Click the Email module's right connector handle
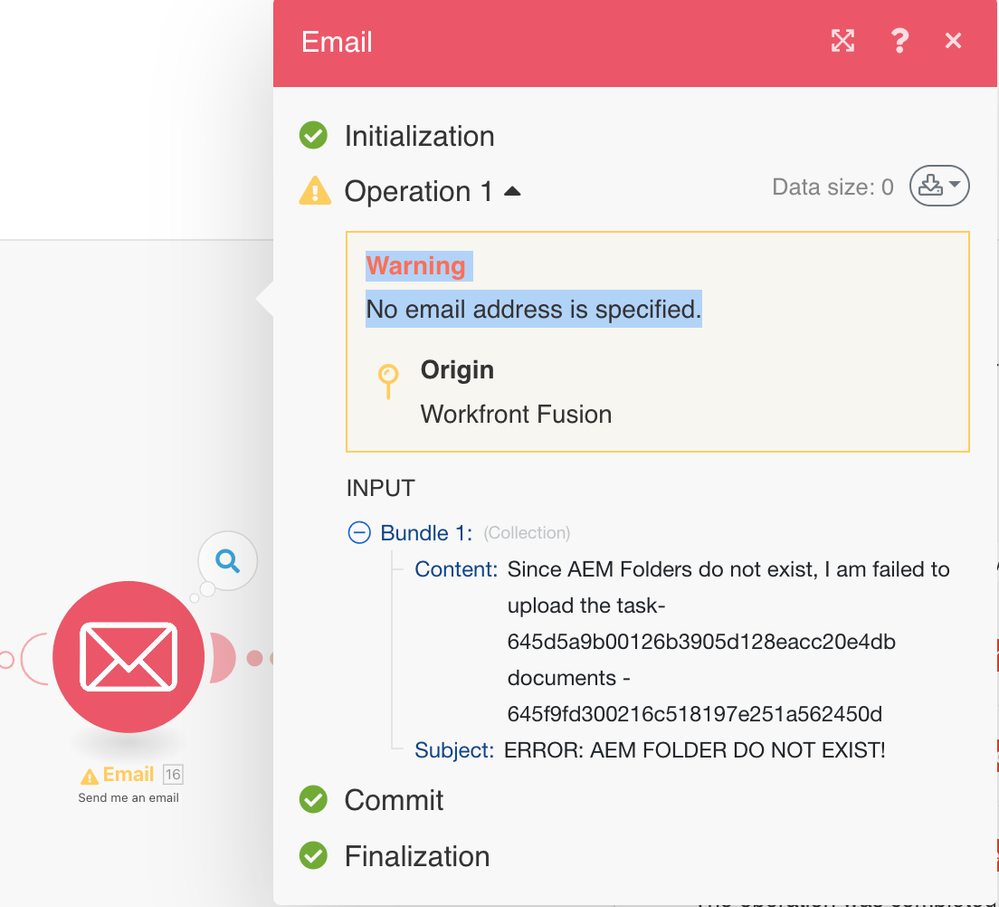The height and width of the screenshot is (907, 999). click(x=222, y=657)
